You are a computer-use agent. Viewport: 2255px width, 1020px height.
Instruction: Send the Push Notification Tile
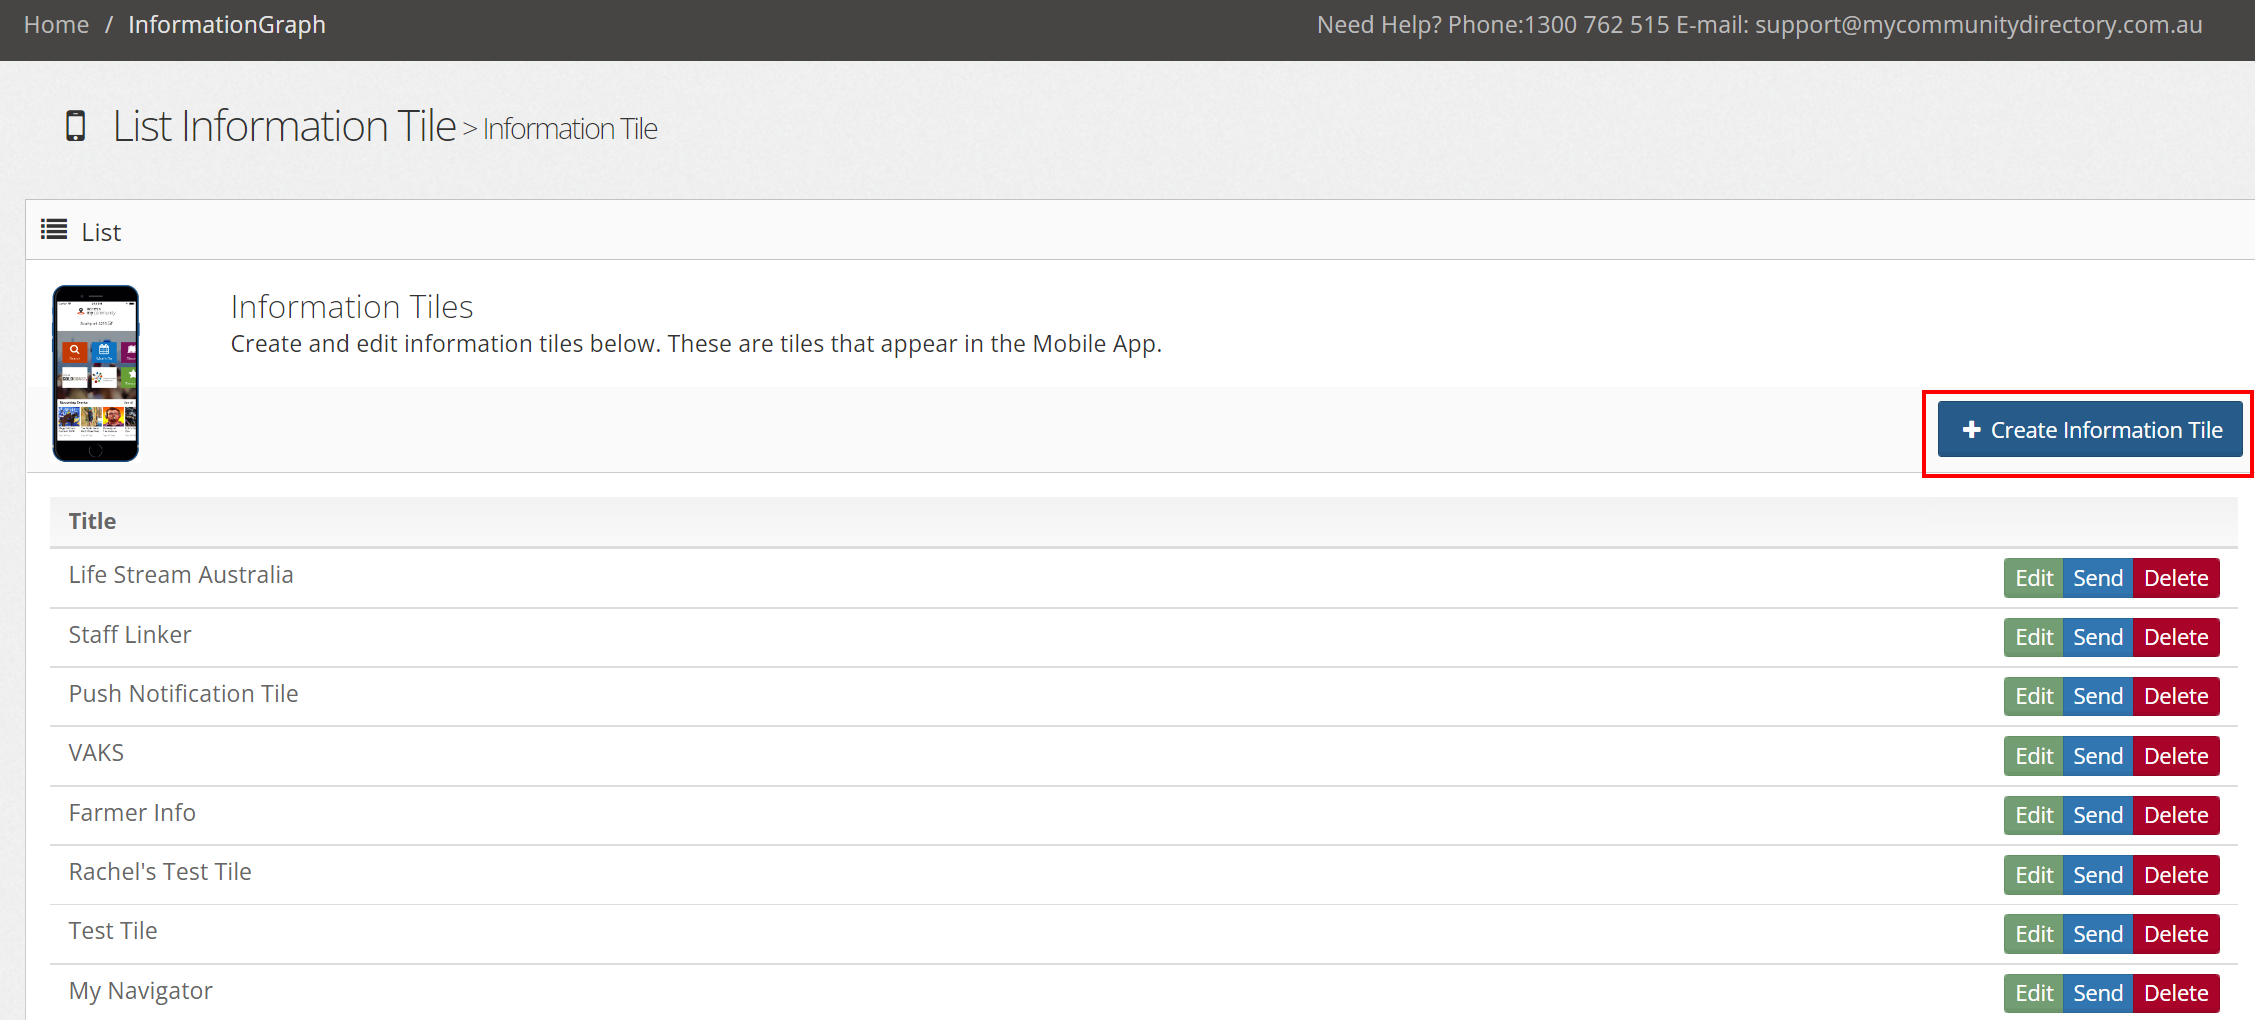2097,696
